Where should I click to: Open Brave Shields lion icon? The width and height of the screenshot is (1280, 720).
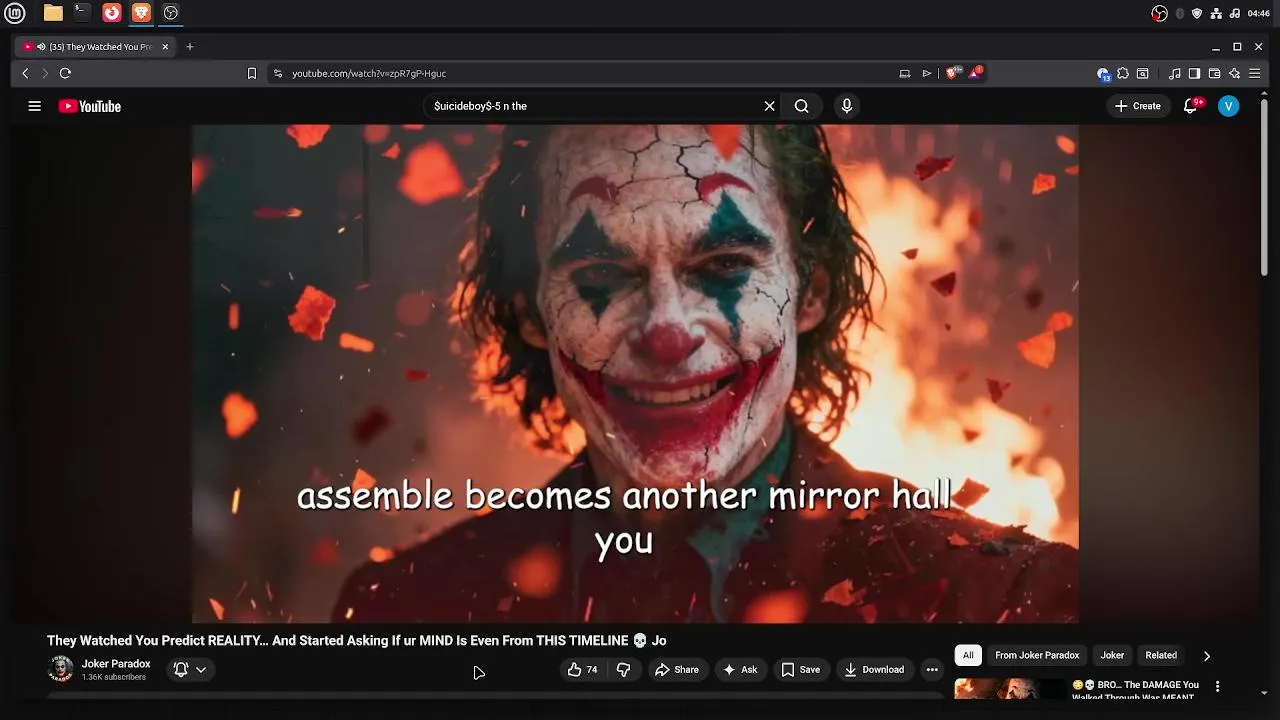click(953, 73)
